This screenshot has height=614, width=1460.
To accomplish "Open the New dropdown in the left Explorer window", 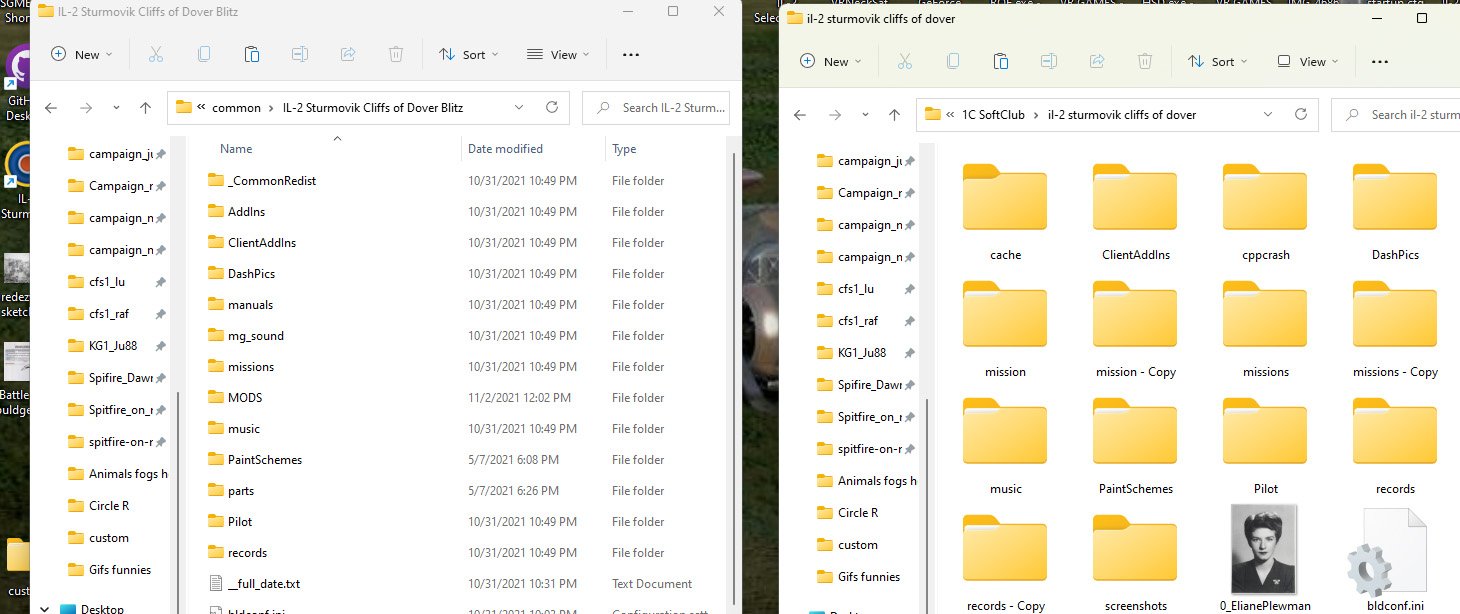I will (x=82, y=55).
